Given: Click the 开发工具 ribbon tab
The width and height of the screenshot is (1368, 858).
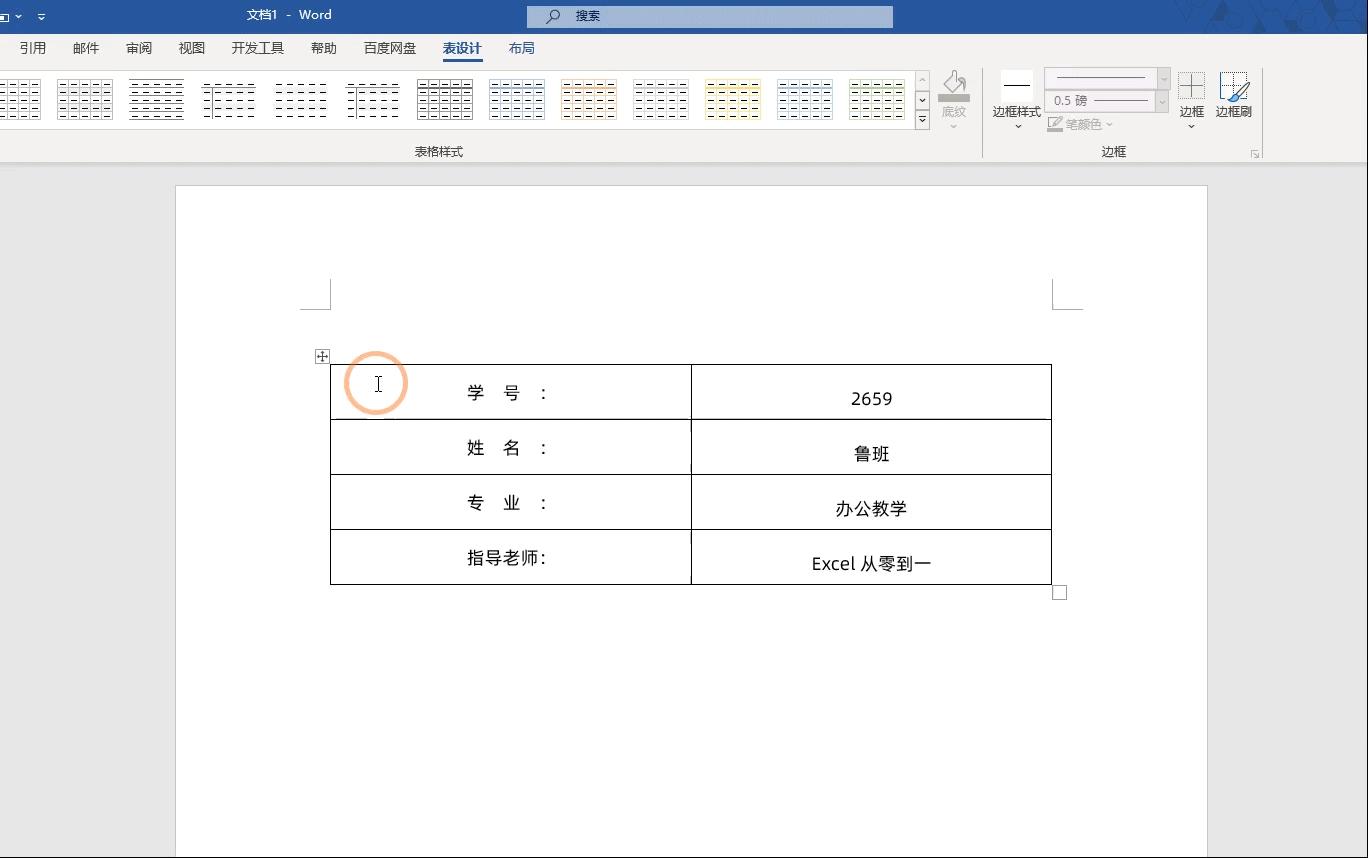Looking at the screenshot, I should pos(257,48).
